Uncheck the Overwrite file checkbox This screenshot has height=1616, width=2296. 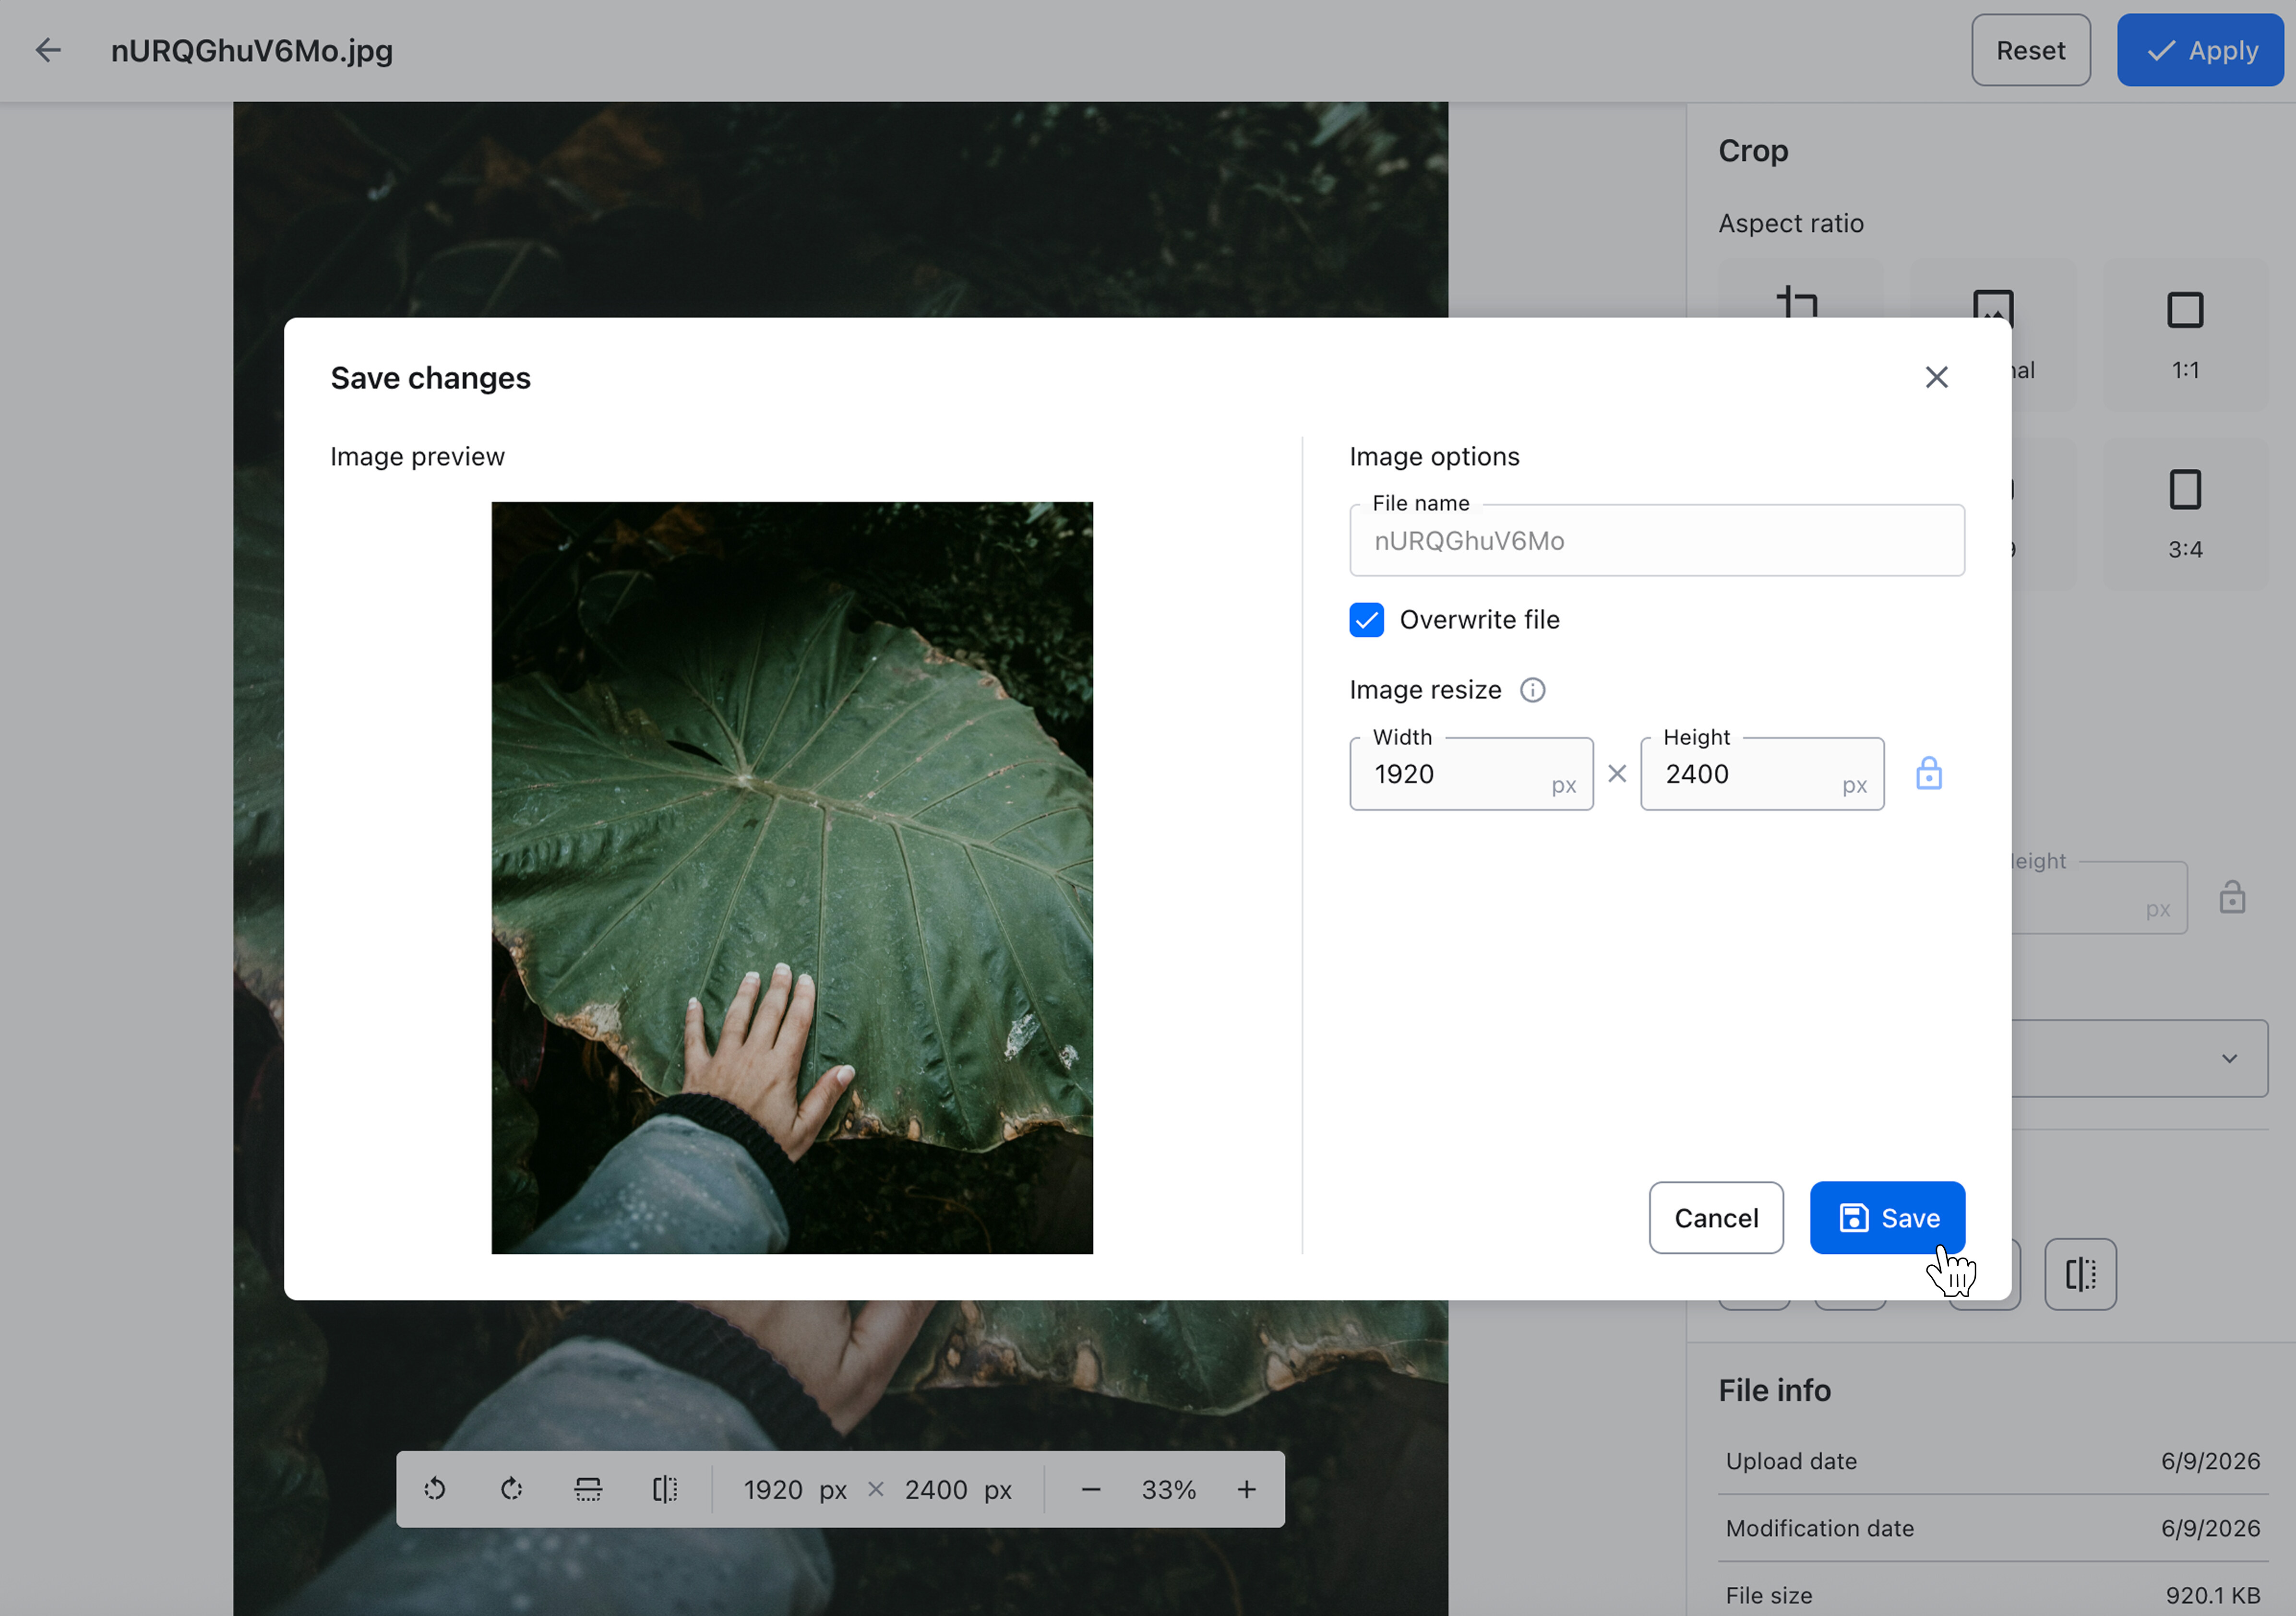(1366, 620)
